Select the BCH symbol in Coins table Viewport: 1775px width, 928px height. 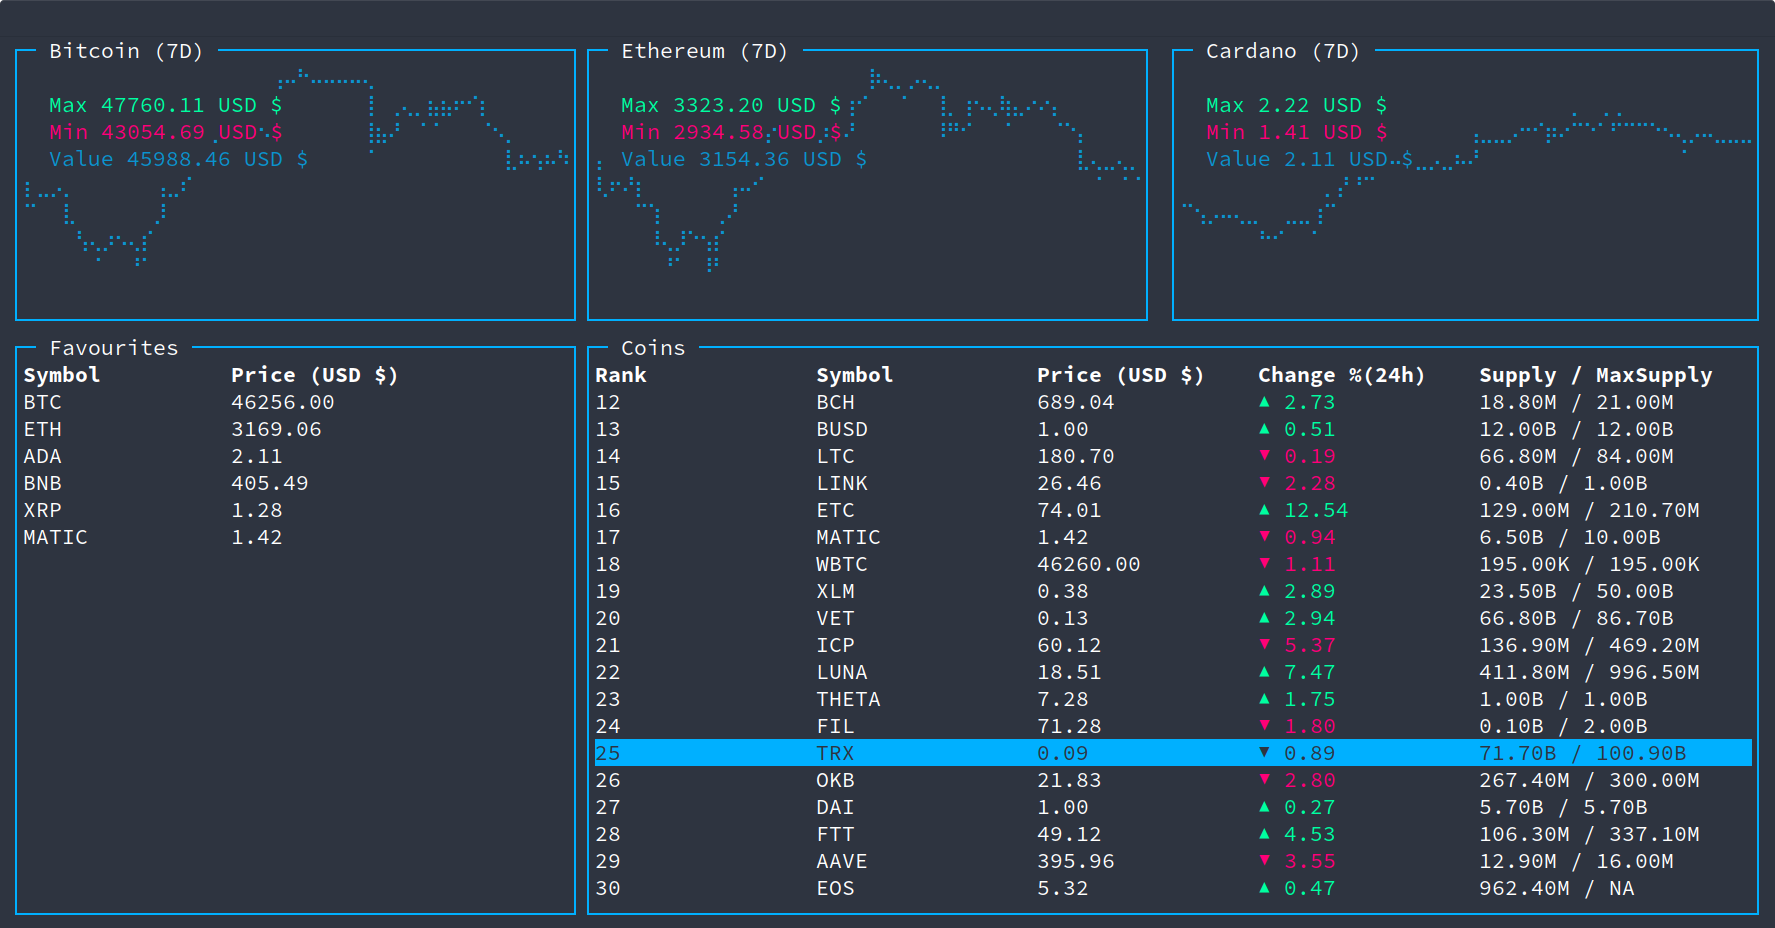click(836, 402)
